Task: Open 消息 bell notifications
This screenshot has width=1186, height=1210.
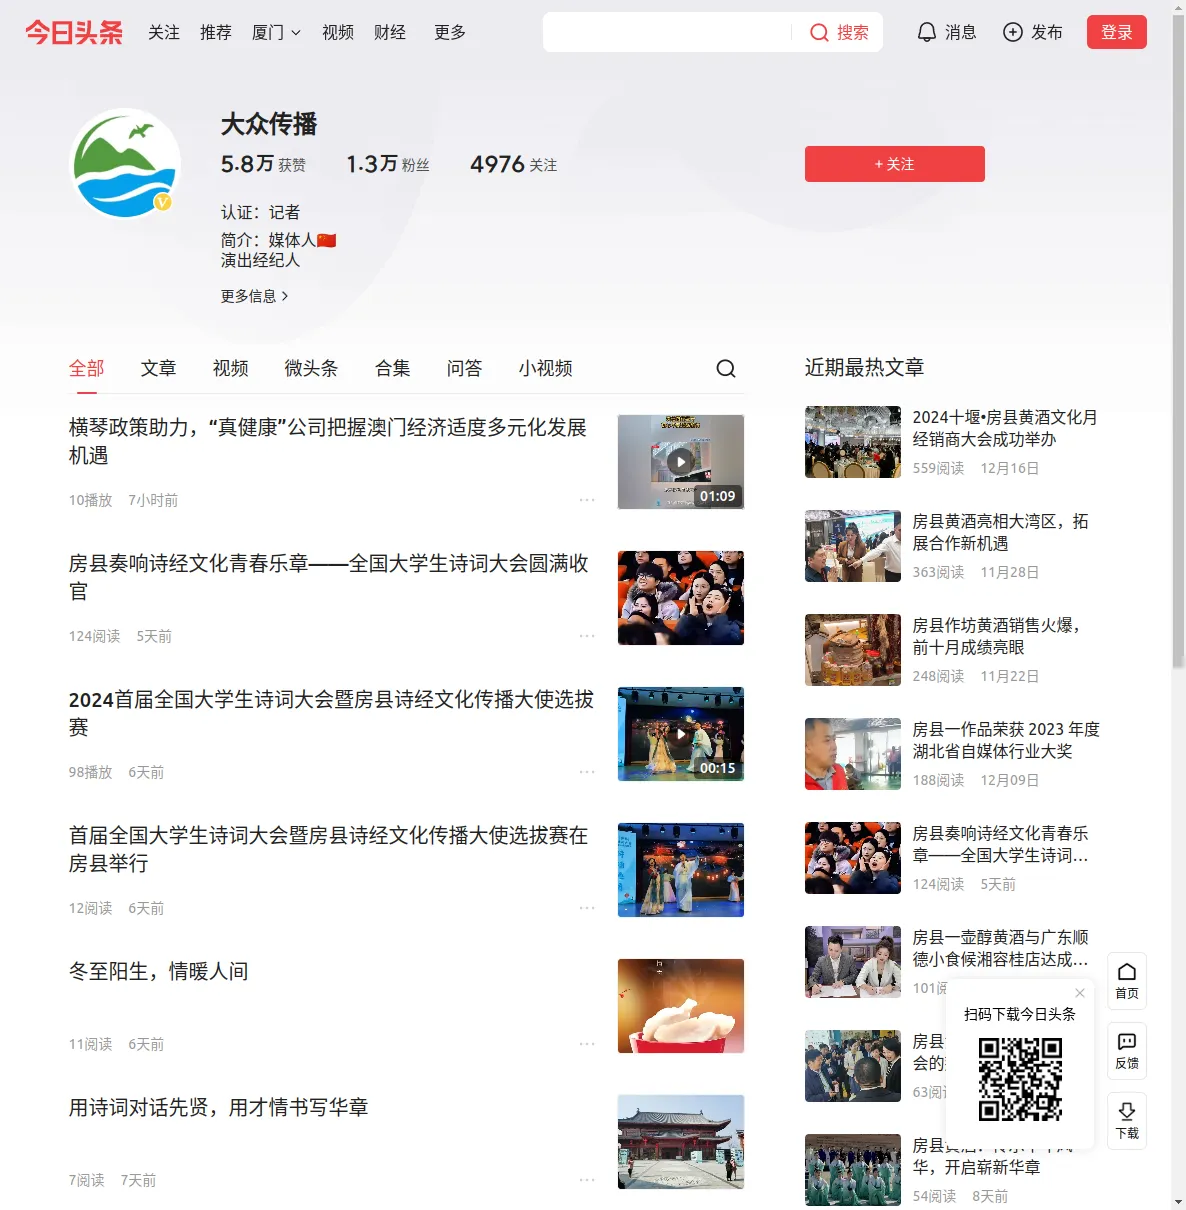Action: [927, 32]
